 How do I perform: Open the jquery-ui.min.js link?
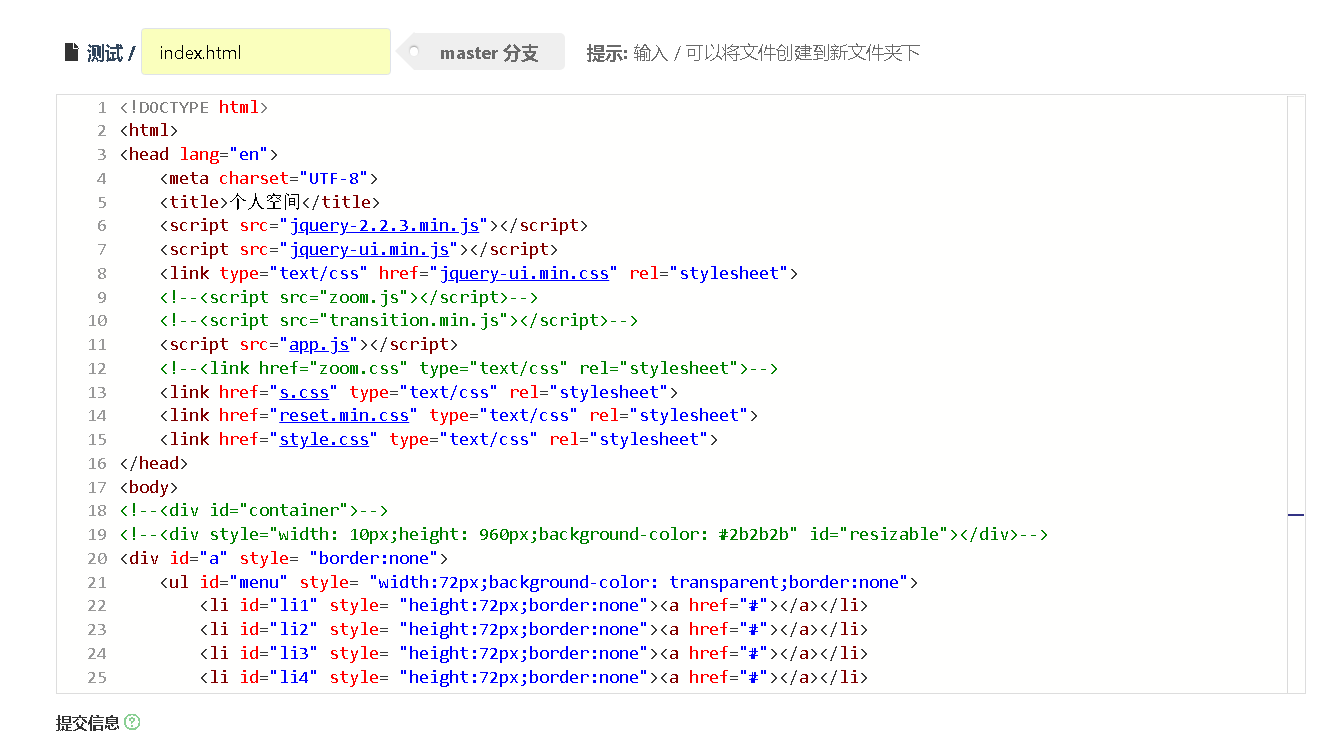[x=369, y=249]
